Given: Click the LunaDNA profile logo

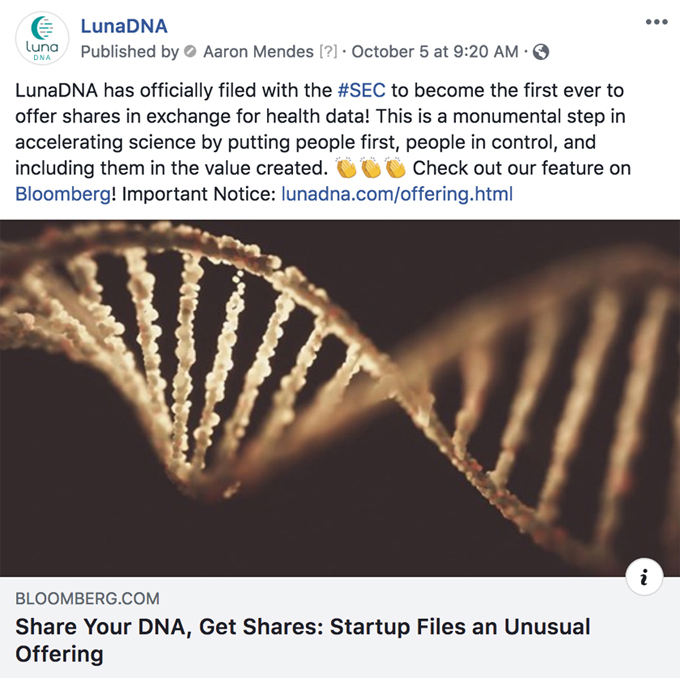Looking at the screenshot, I should pos(42,39).
